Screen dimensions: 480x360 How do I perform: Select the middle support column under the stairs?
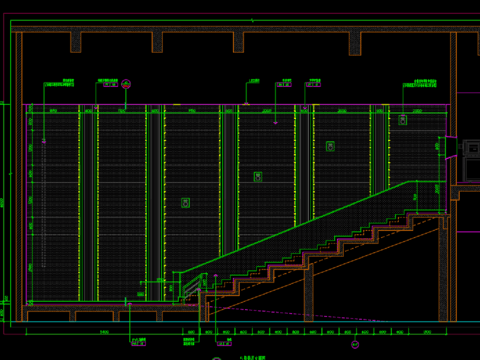309,293
